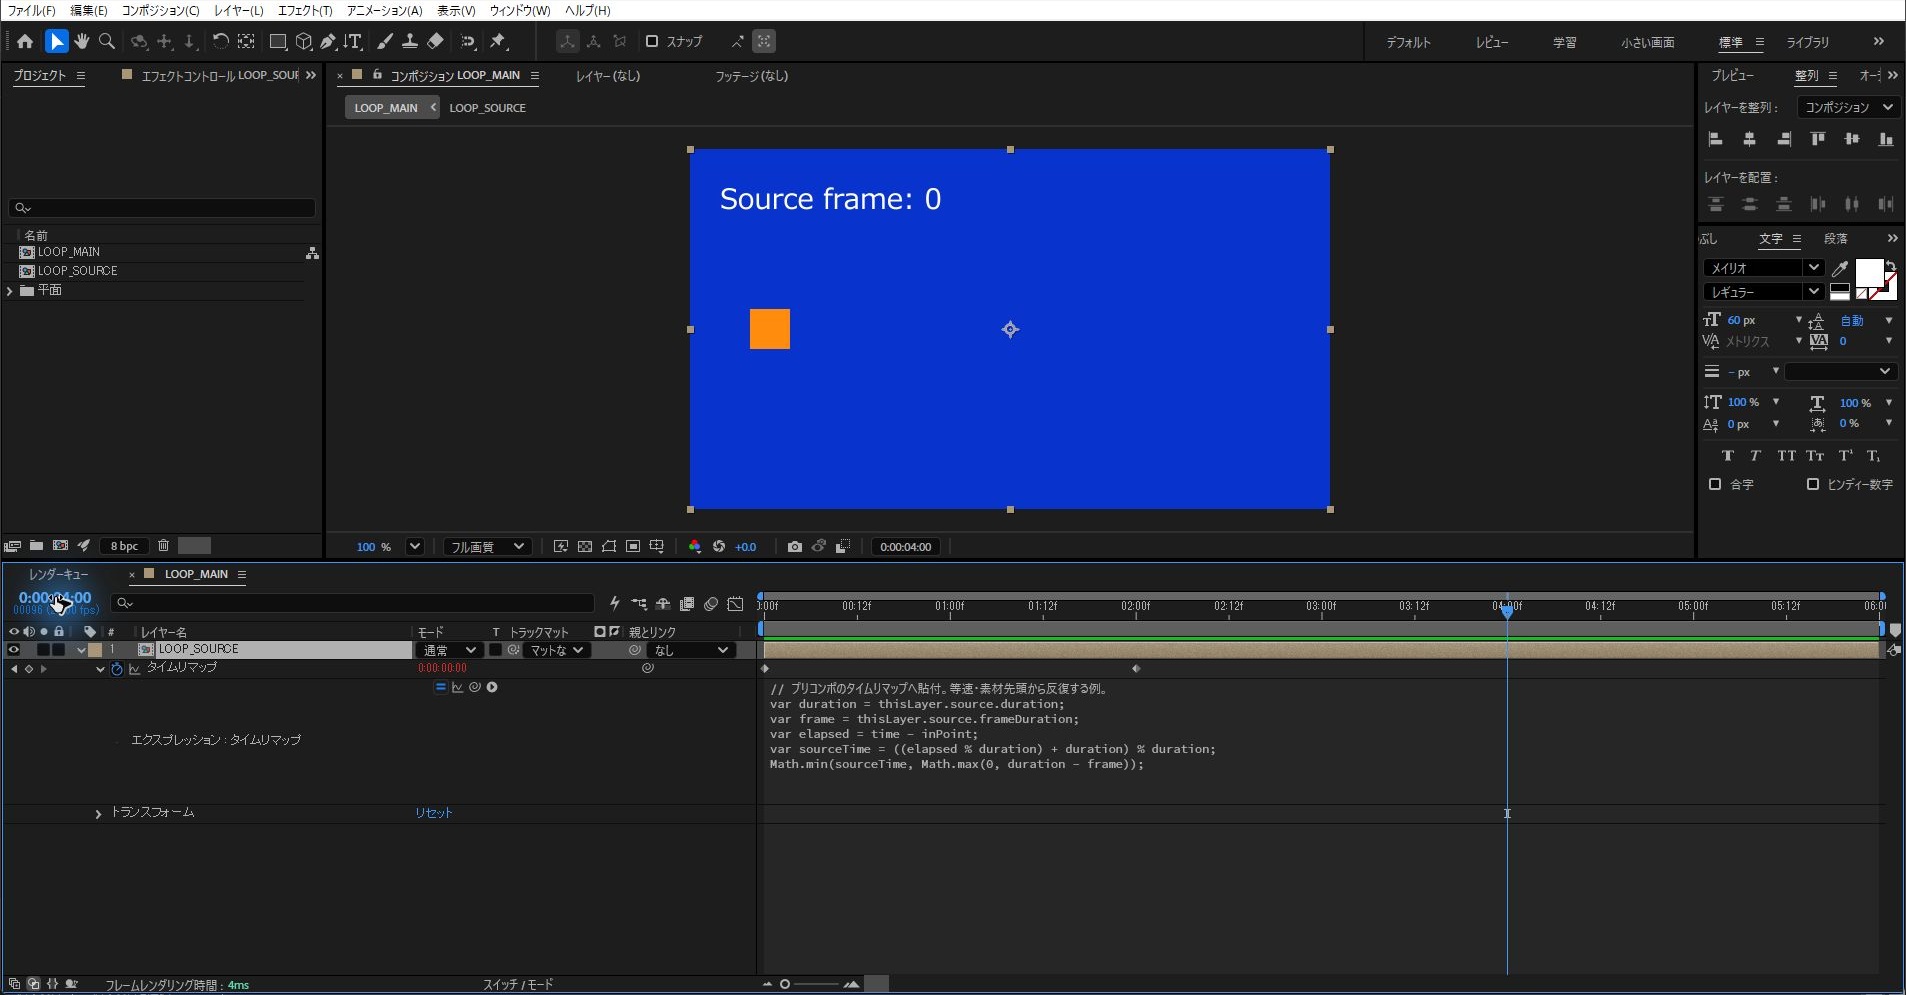This screenshot has height=995, width=1906.
Task: Select the Eraser tool
Action: pos(435,41)
